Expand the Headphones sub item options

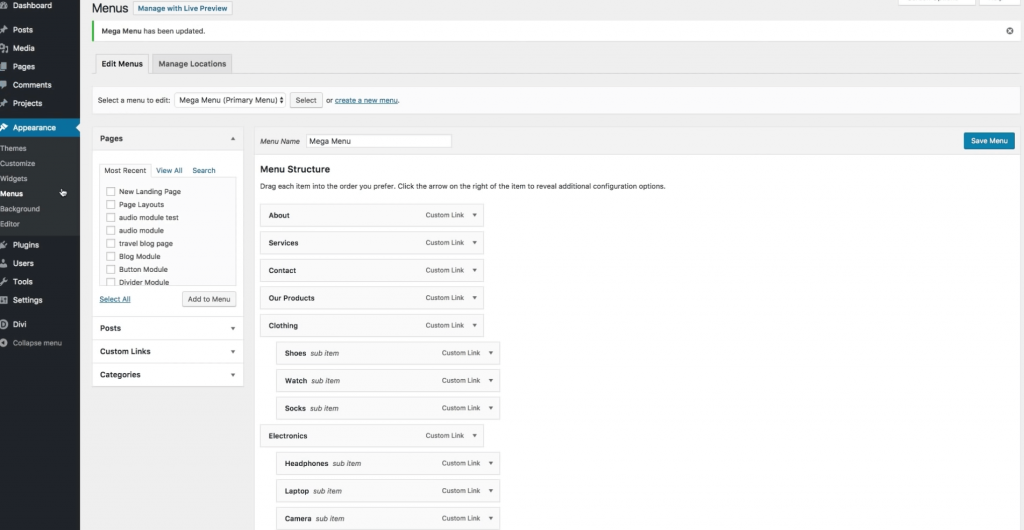(490, 463)
